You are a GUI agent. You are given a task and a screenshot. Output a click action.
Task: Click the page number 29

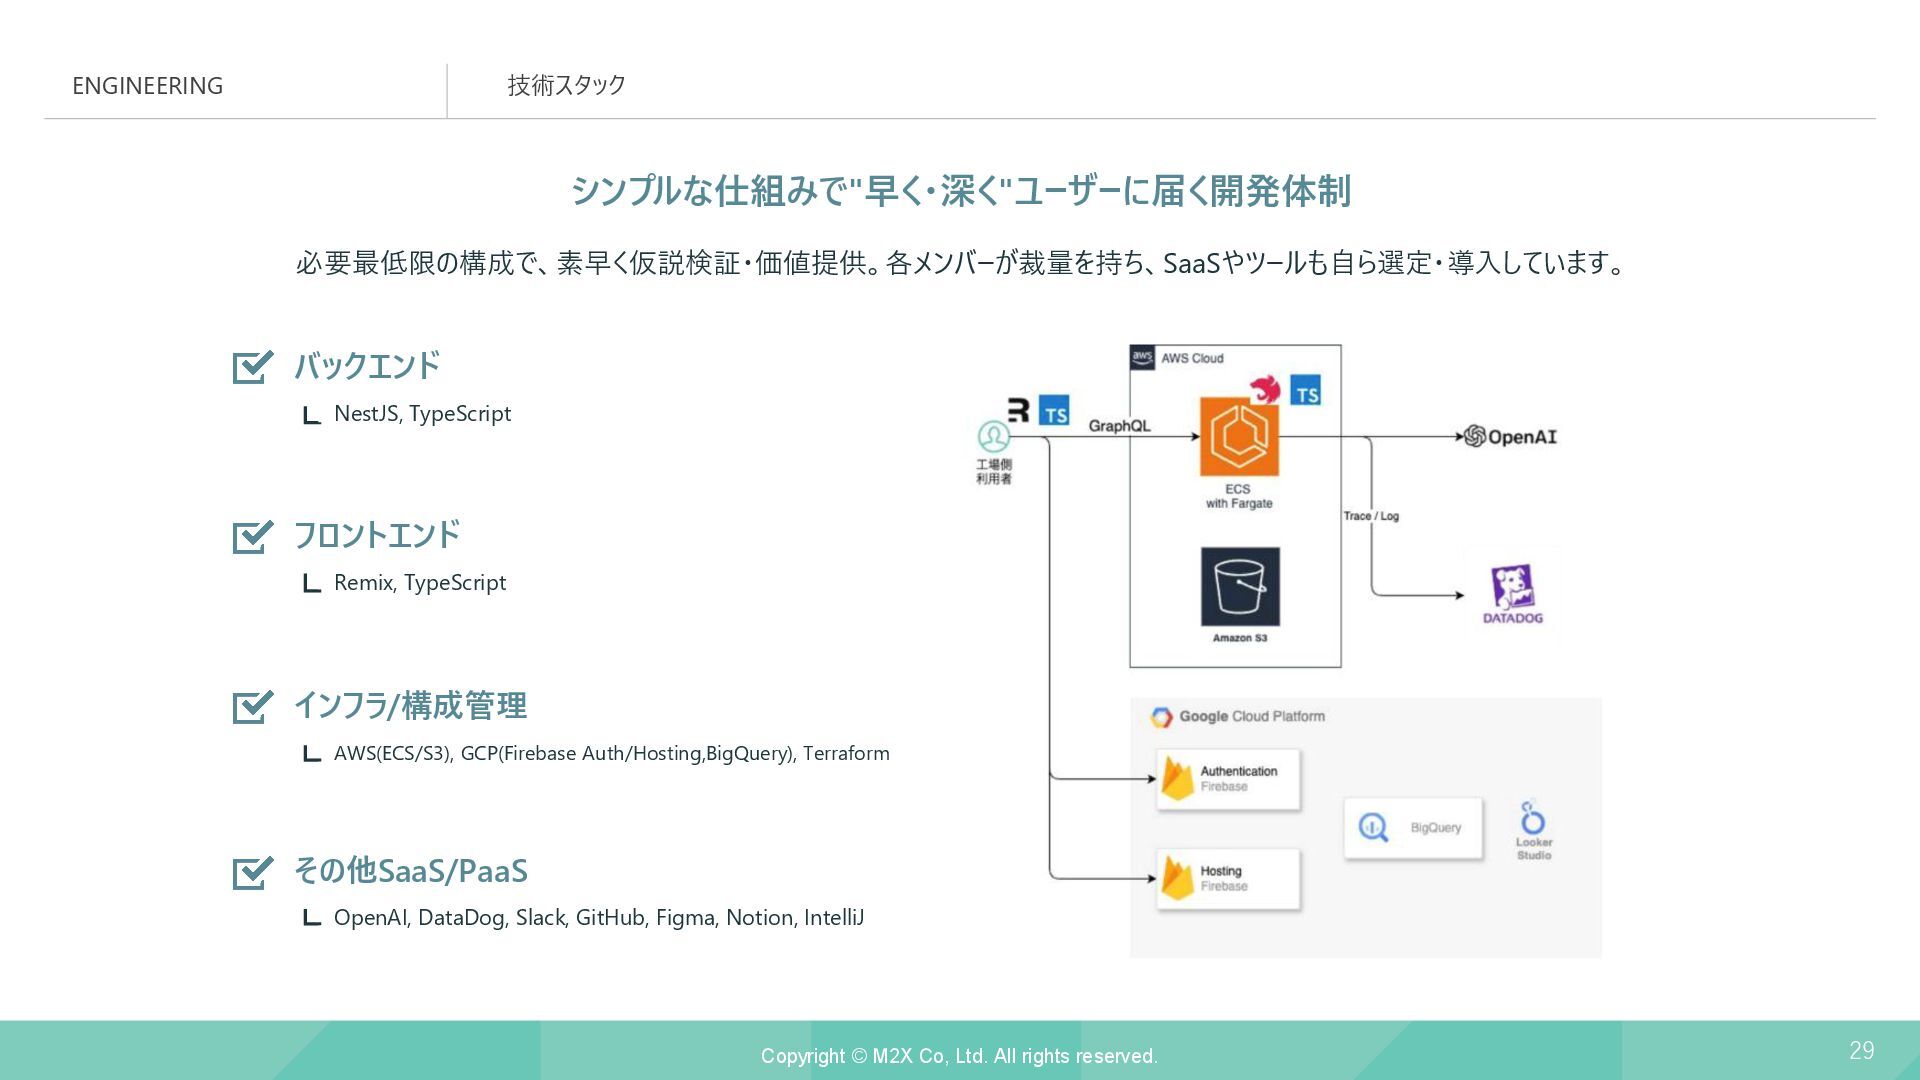[x=1861, y=1050]
